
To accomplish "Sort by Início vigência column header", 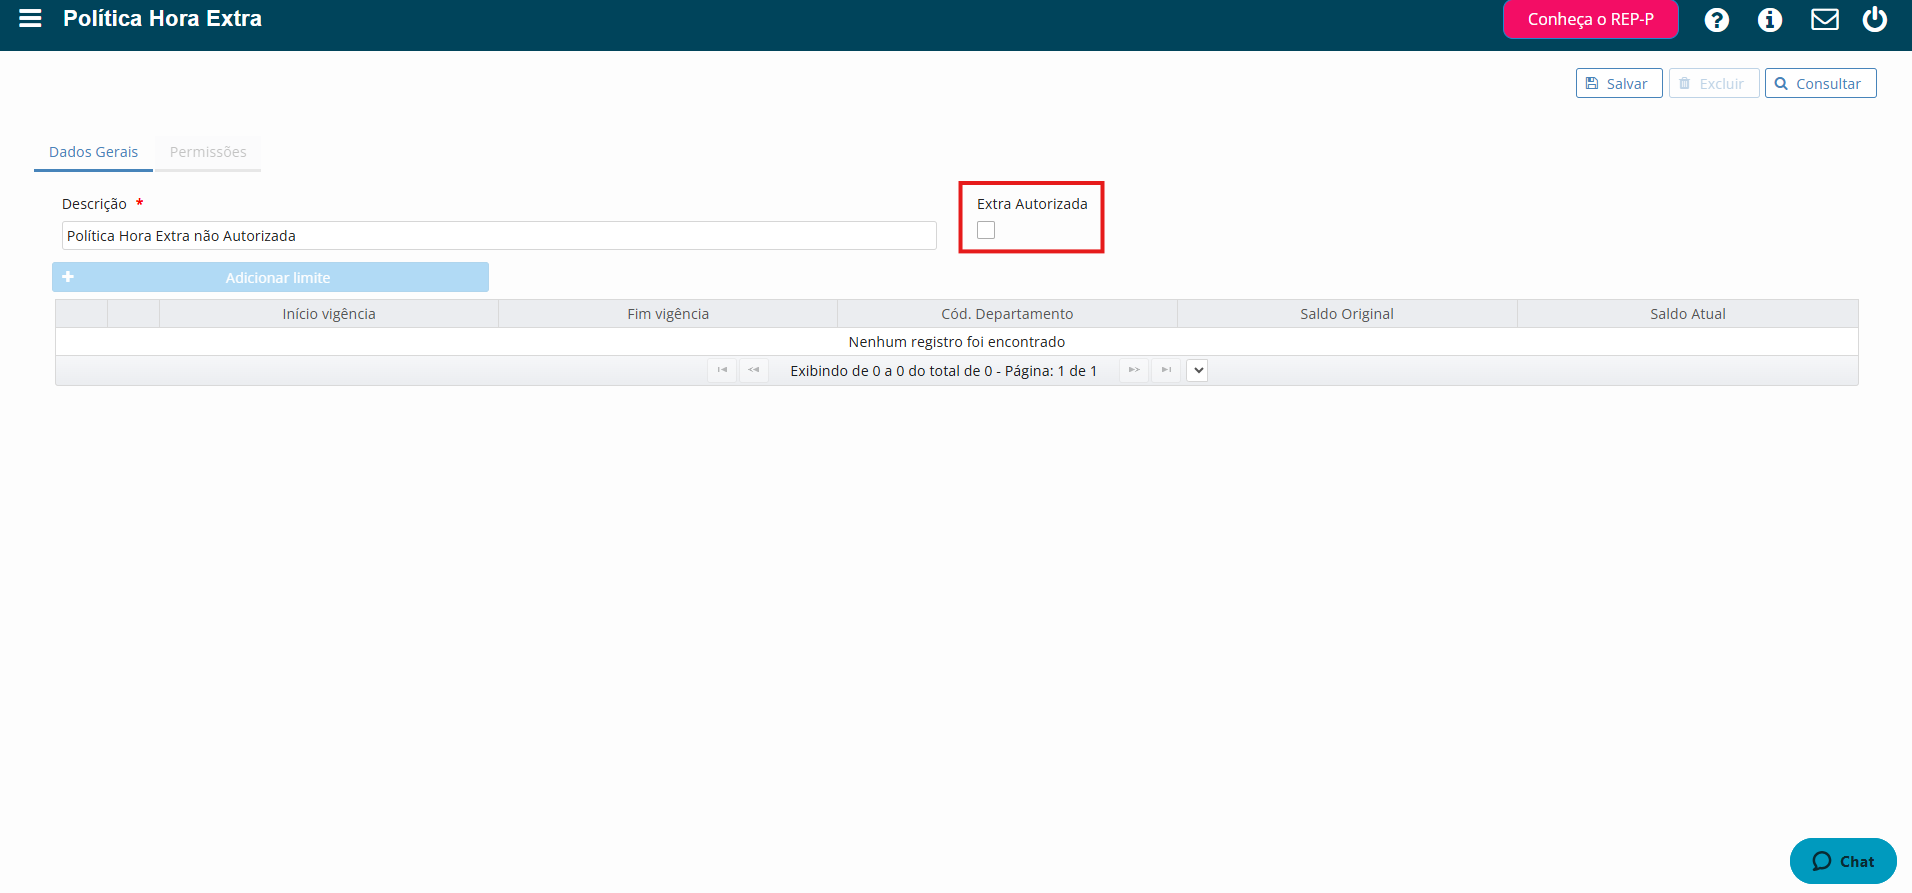I will pos(329,314).
